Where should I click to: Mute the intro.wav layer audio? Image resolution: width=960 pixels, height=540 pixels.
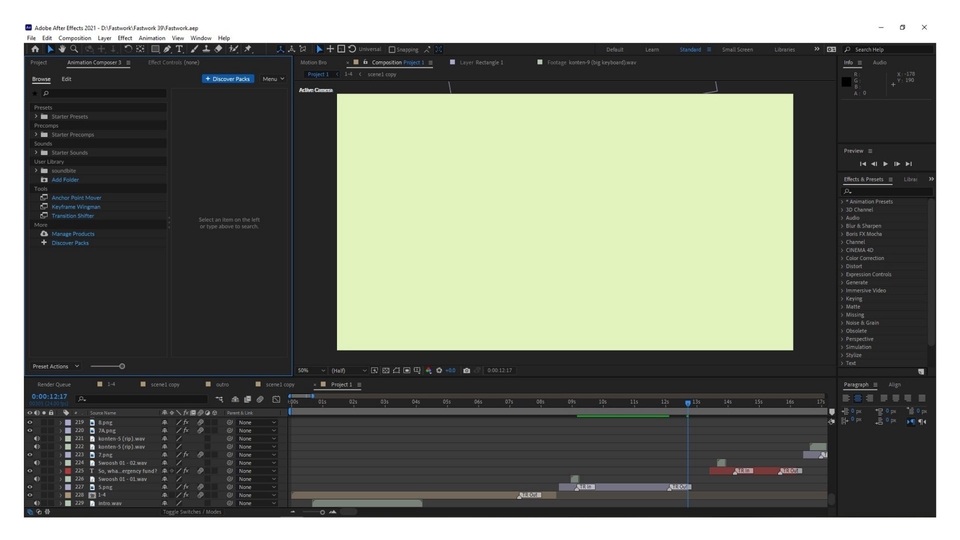click(37, 503)
